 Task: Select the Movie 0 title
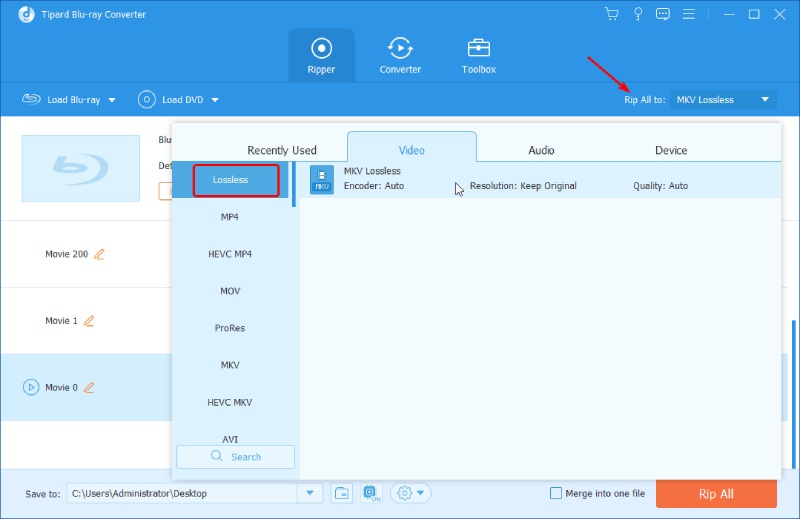tap(61, 387)
